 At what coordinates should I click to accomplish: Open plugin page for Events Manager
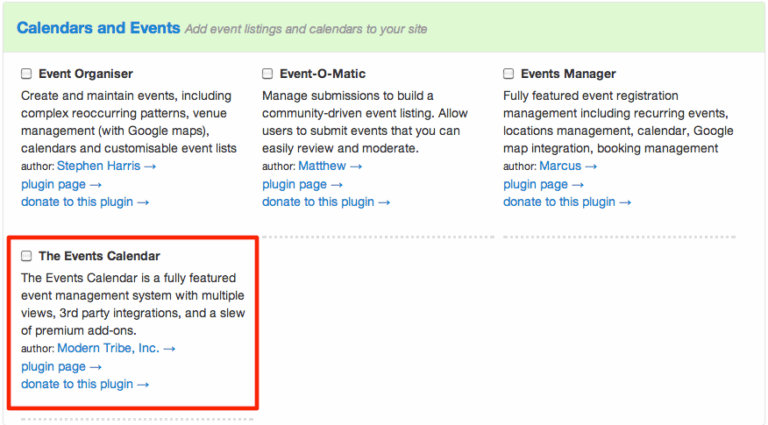tap(543, 185)
